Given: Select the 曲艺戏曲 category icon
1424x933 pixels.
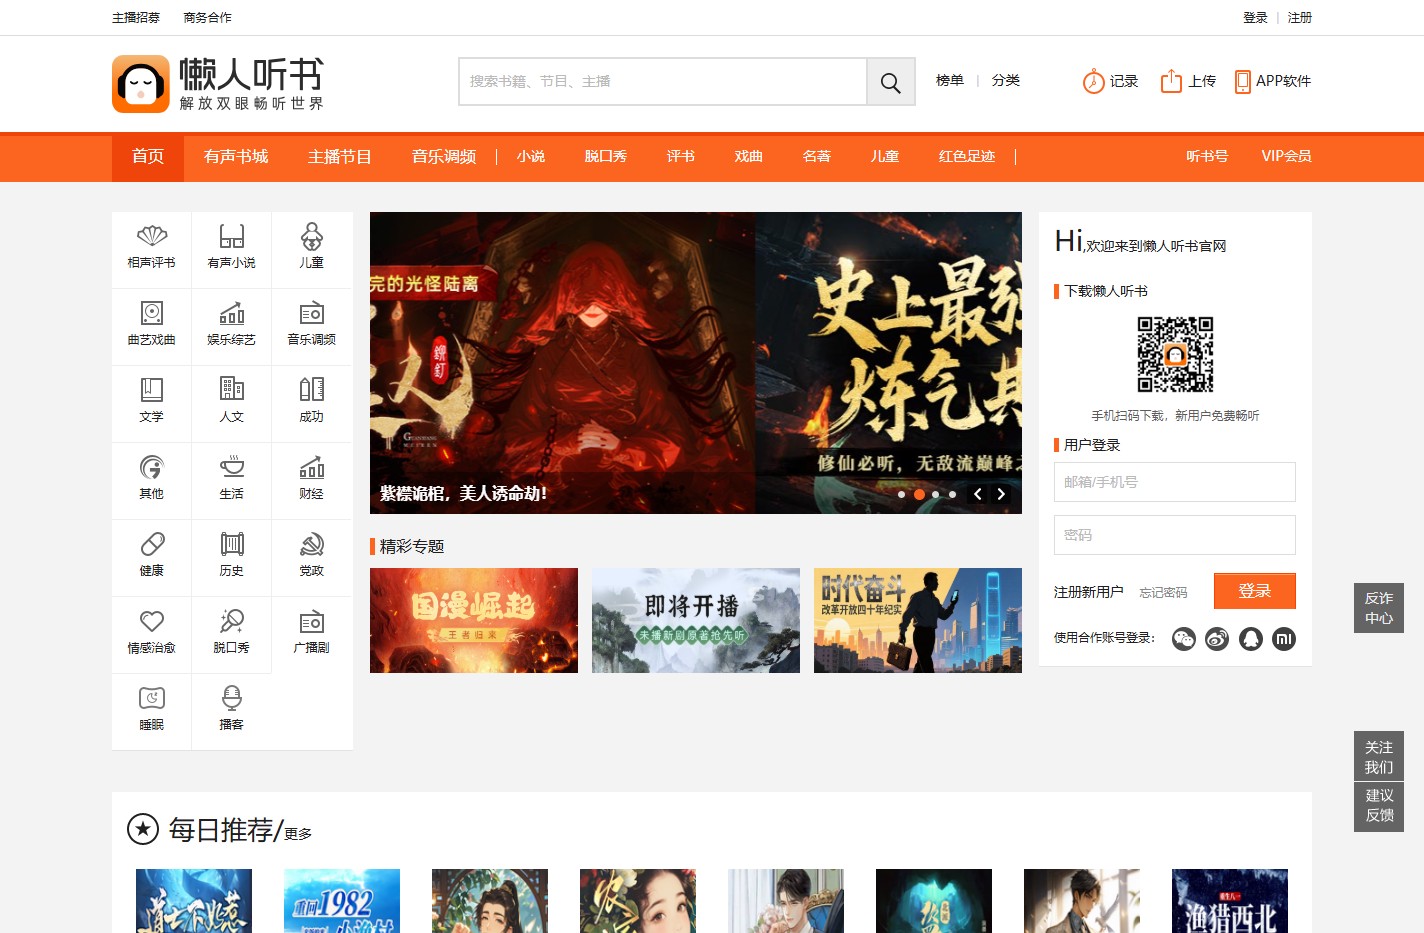Looking at the screenshot, I should [x=152, y=314].
